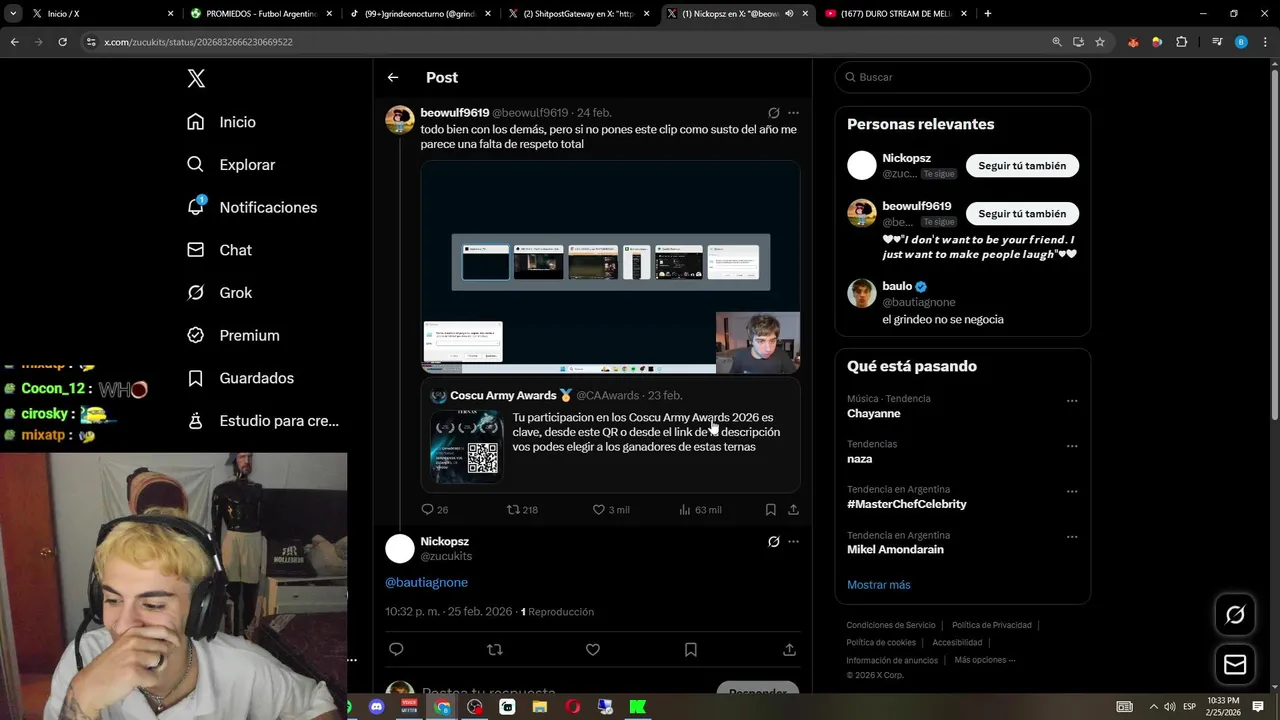This screenshot has width=1280, height=720.
Task: Click the repost icon with 218 reposts
Action: pyautogui.click(x=513, y=510)
